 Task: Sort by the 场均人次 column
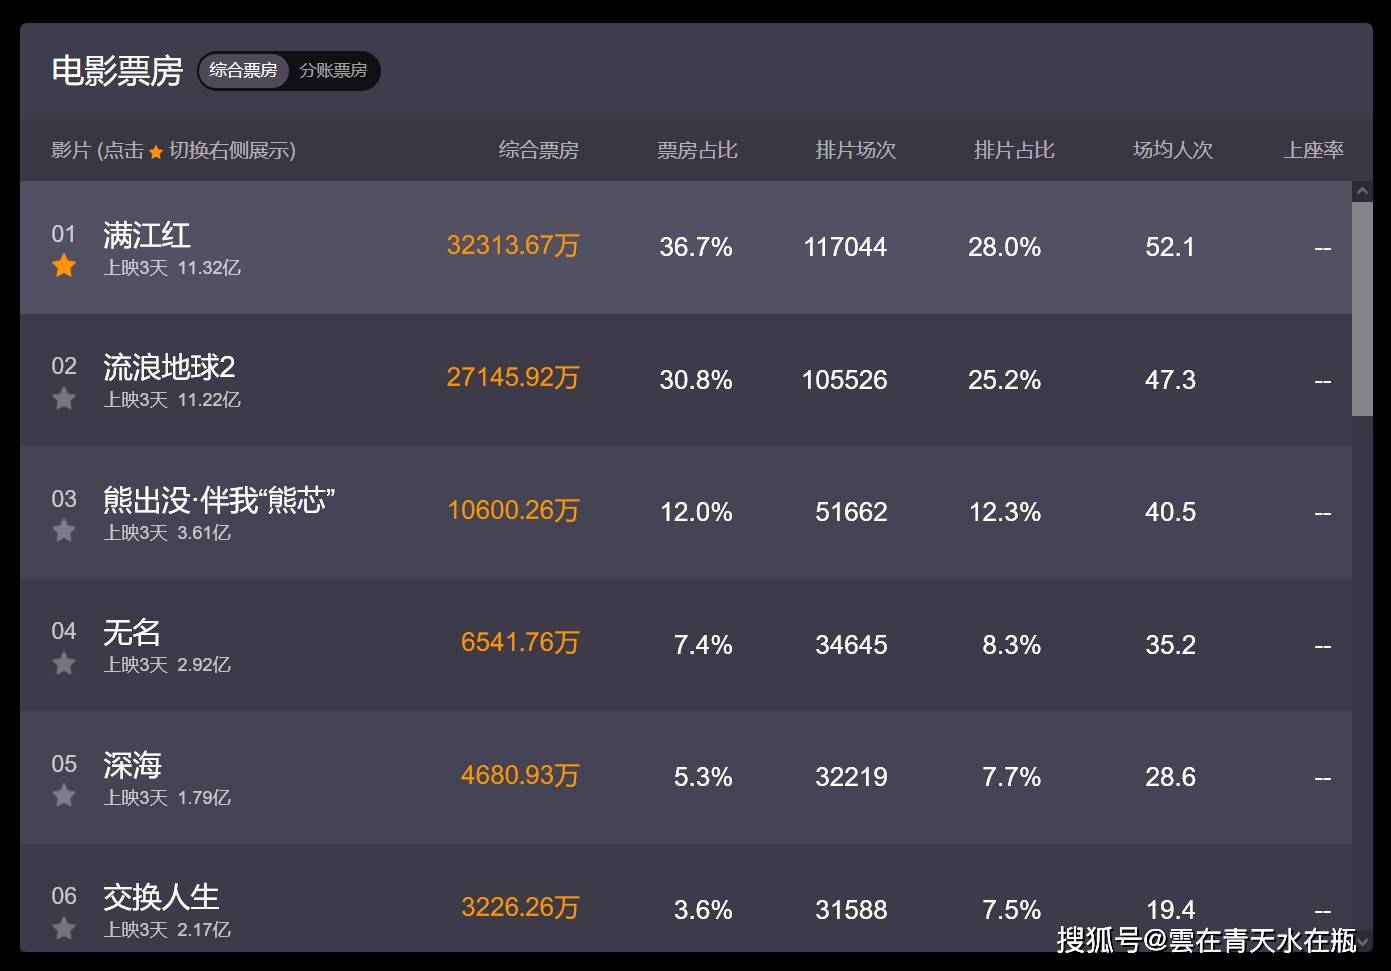pyautogui.click(x=1172, y=150)
